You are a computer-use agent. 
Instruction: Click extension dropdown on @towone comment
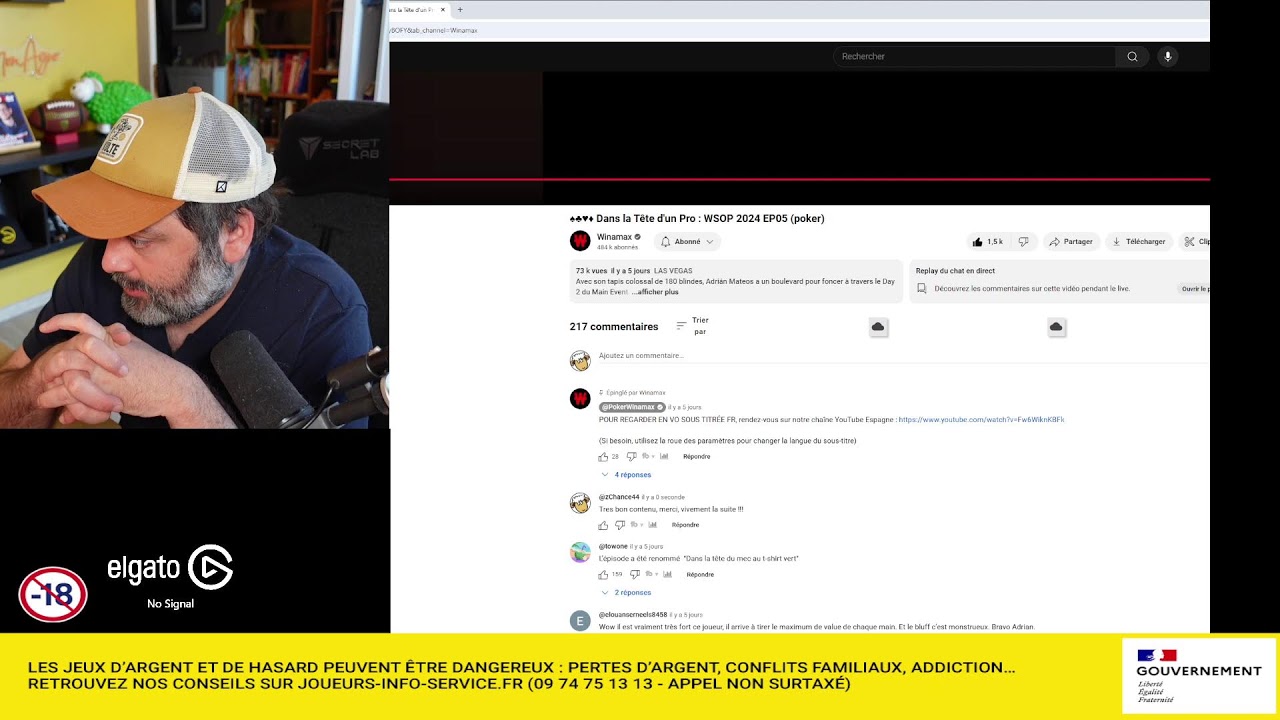point(651,575)
